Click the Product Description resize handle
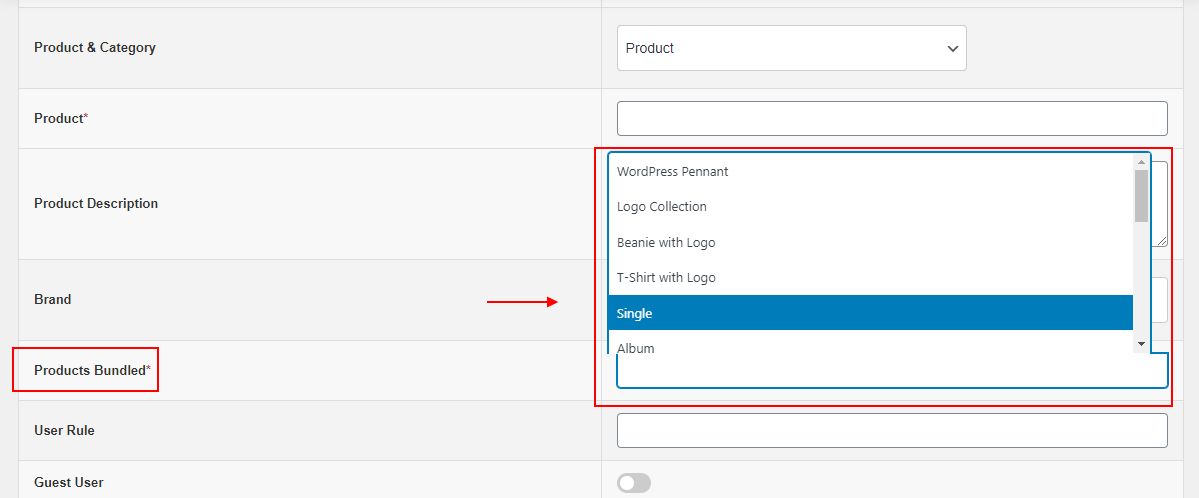Image resolution: width=1199 pixels, height=498 pixels. [x=1161, y=240]
